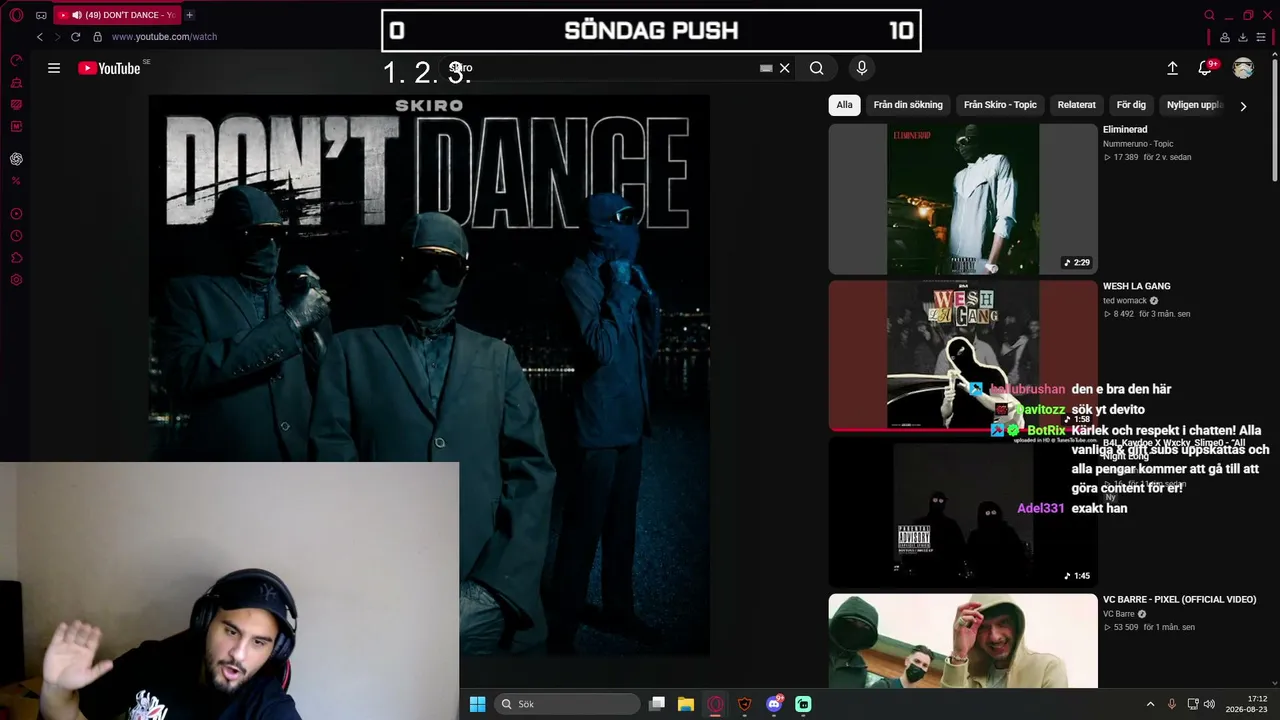Open YouTube notifications bell
1280x720 pixels.
point(1205,68)
